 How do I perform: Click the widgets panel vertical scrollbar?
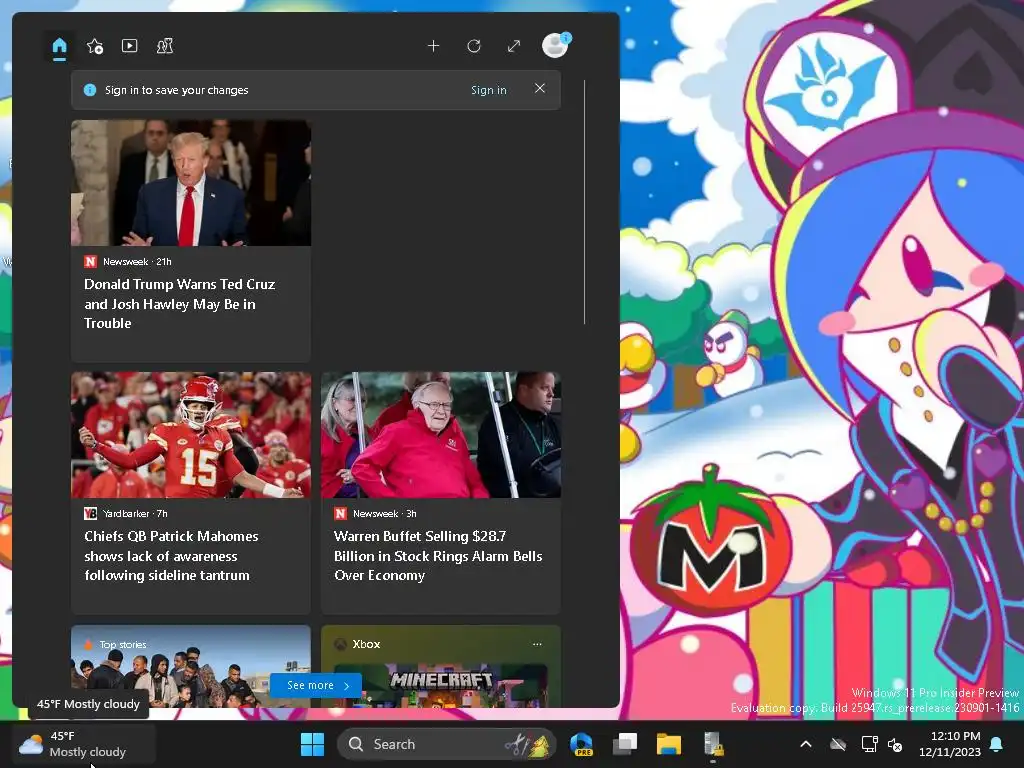584,202
